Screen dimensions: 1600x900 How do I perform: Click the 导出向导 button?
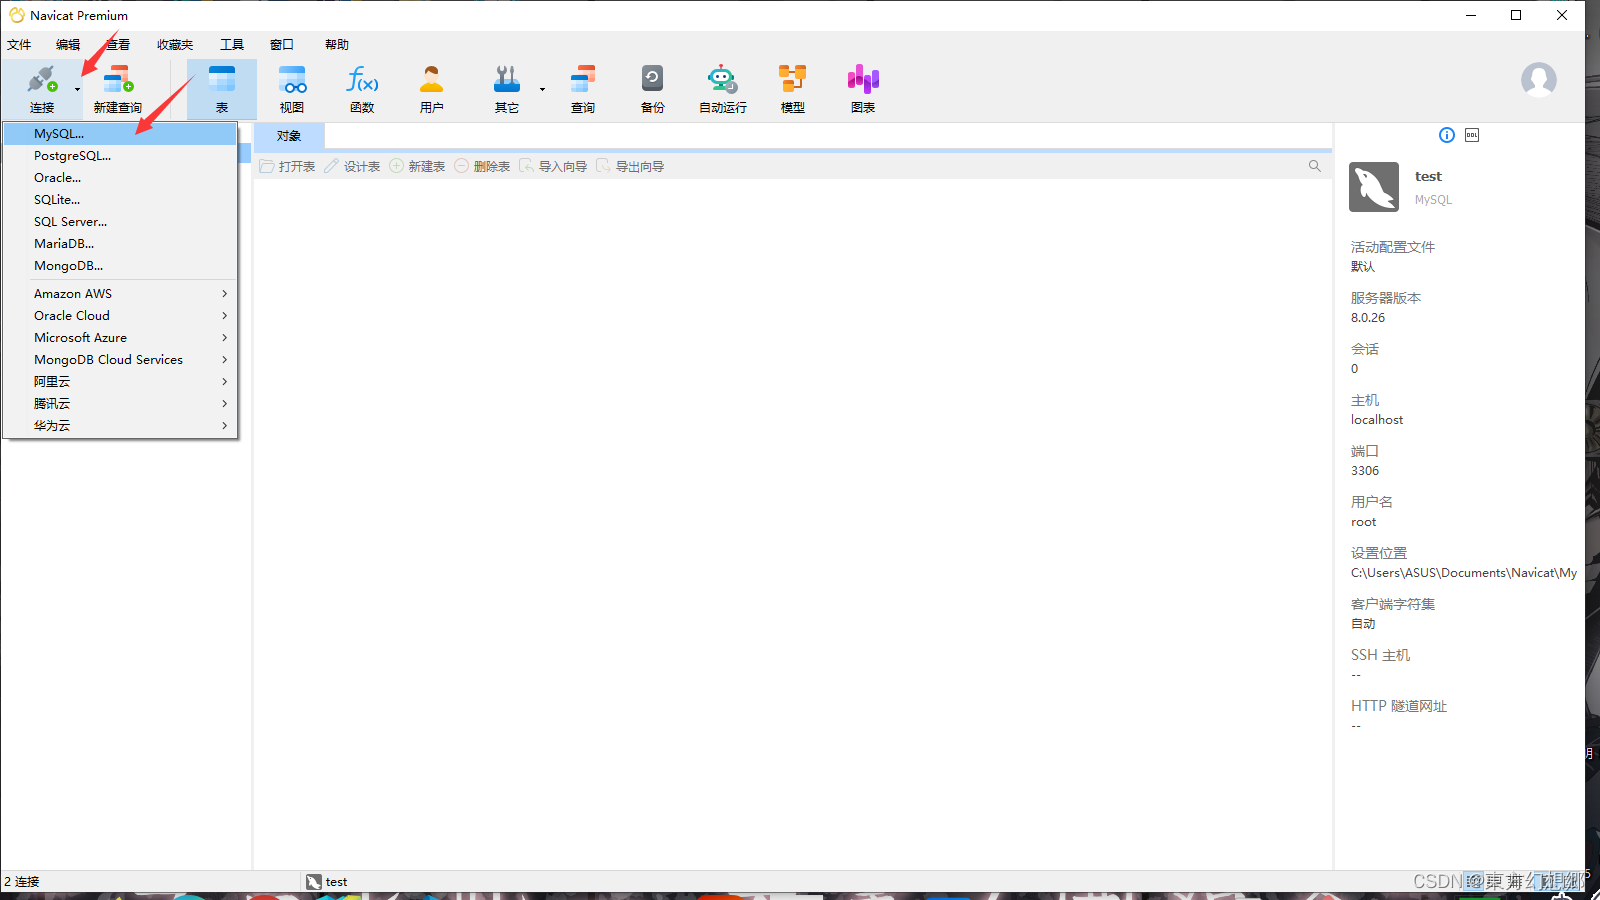(630, 166)
